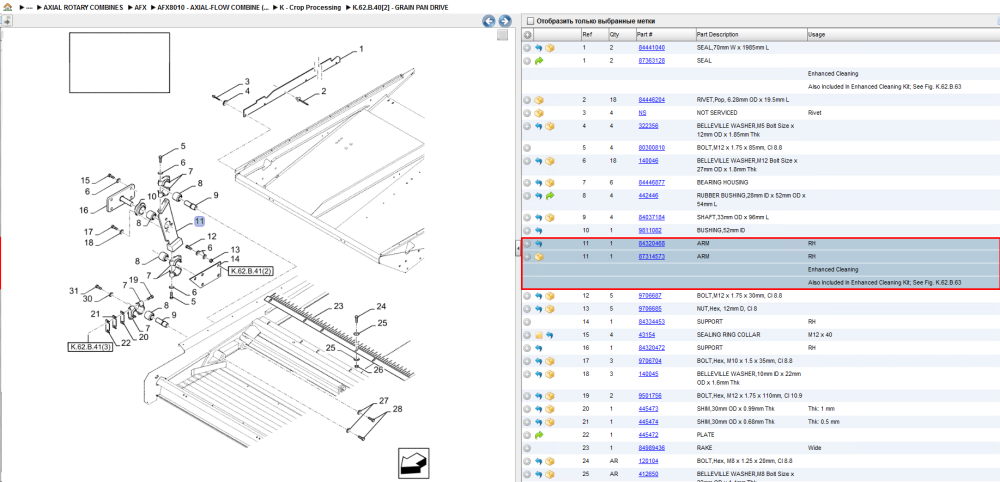Click the box icon on the NOT SERVICED row
This screenshot has height=482, width=1000.
(x=538, y=113)
